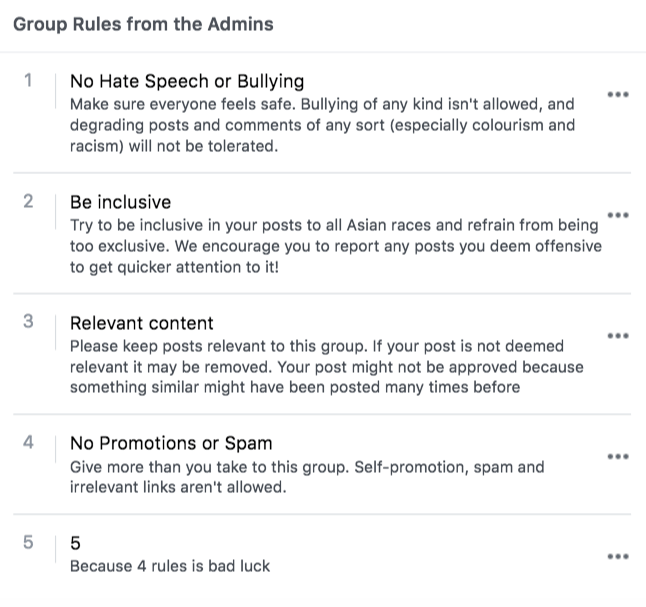Image resolution: width=646 pixels, height=607 pixels.
Task: Click the No Promotions or Spam title
Action: click(171, 443)
